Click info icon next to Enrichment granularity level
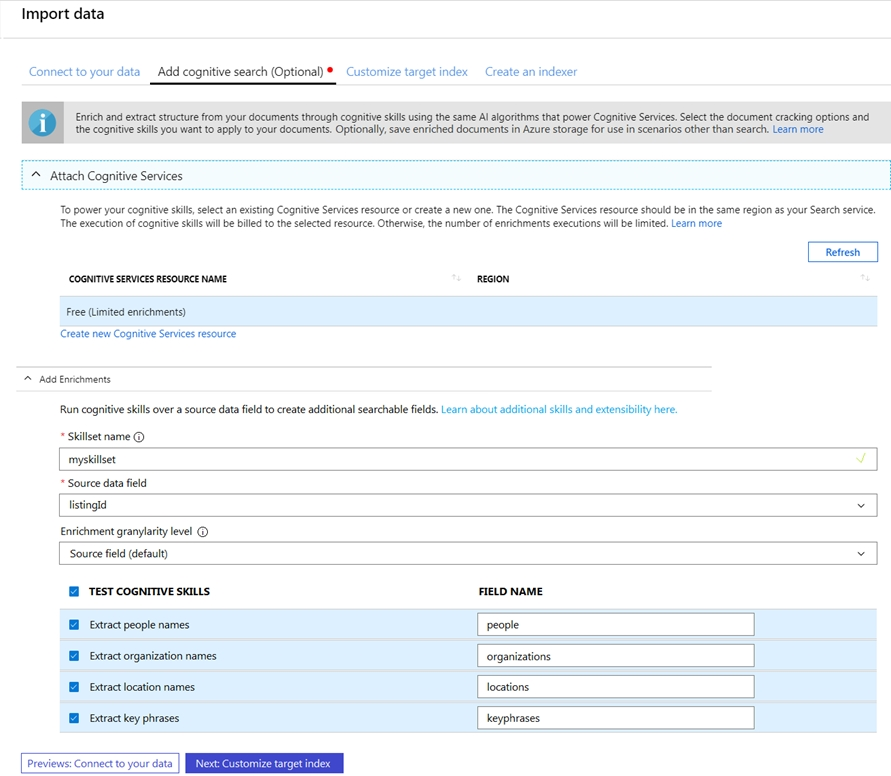The image size is (891, 776). click(203, 532)
